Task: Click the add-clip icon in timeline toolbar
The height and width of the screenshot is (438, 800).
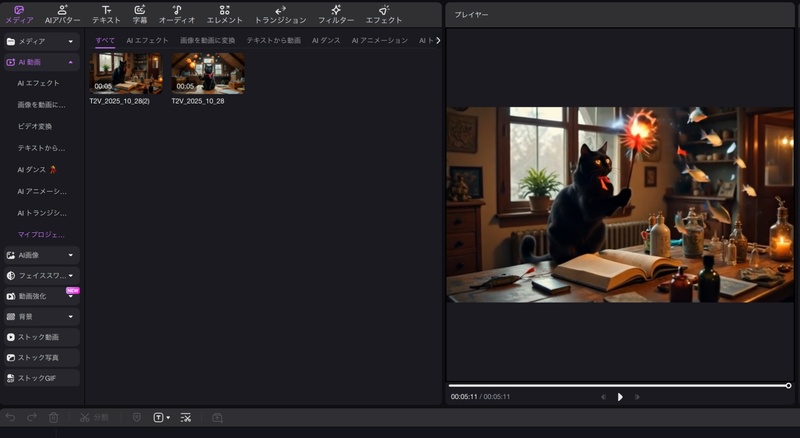Action: [x=217, y=418]
